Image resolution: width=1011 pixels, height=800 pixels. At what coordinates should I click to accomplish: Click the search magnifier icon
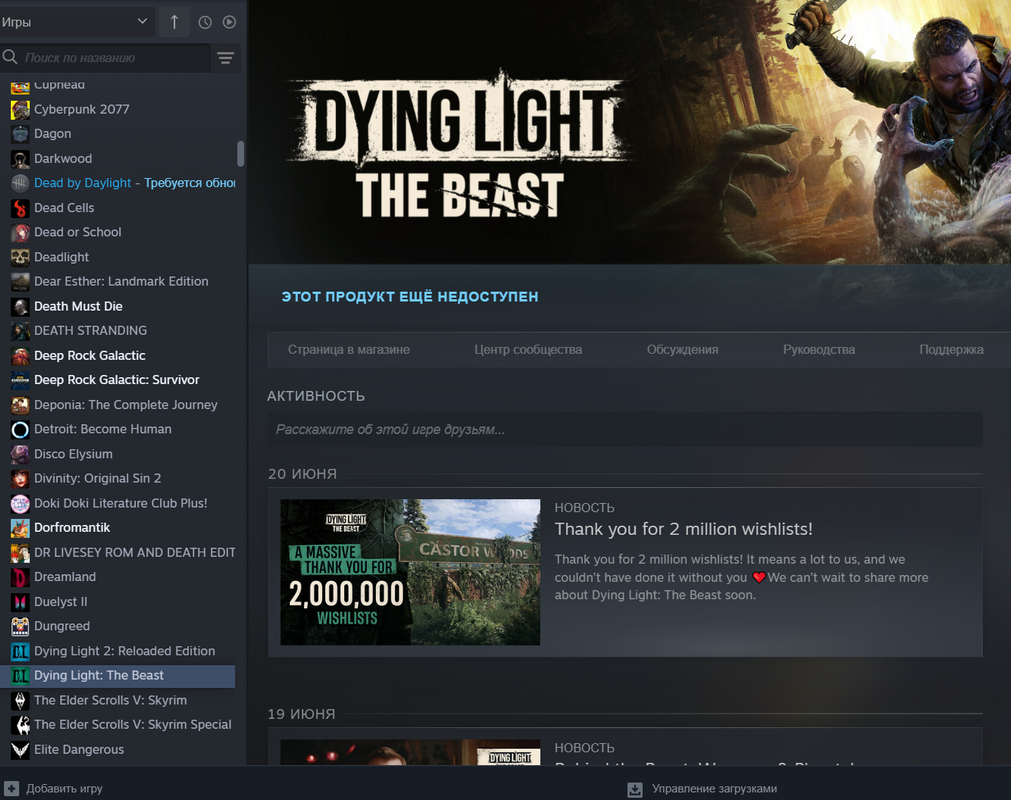click(10, 57)
